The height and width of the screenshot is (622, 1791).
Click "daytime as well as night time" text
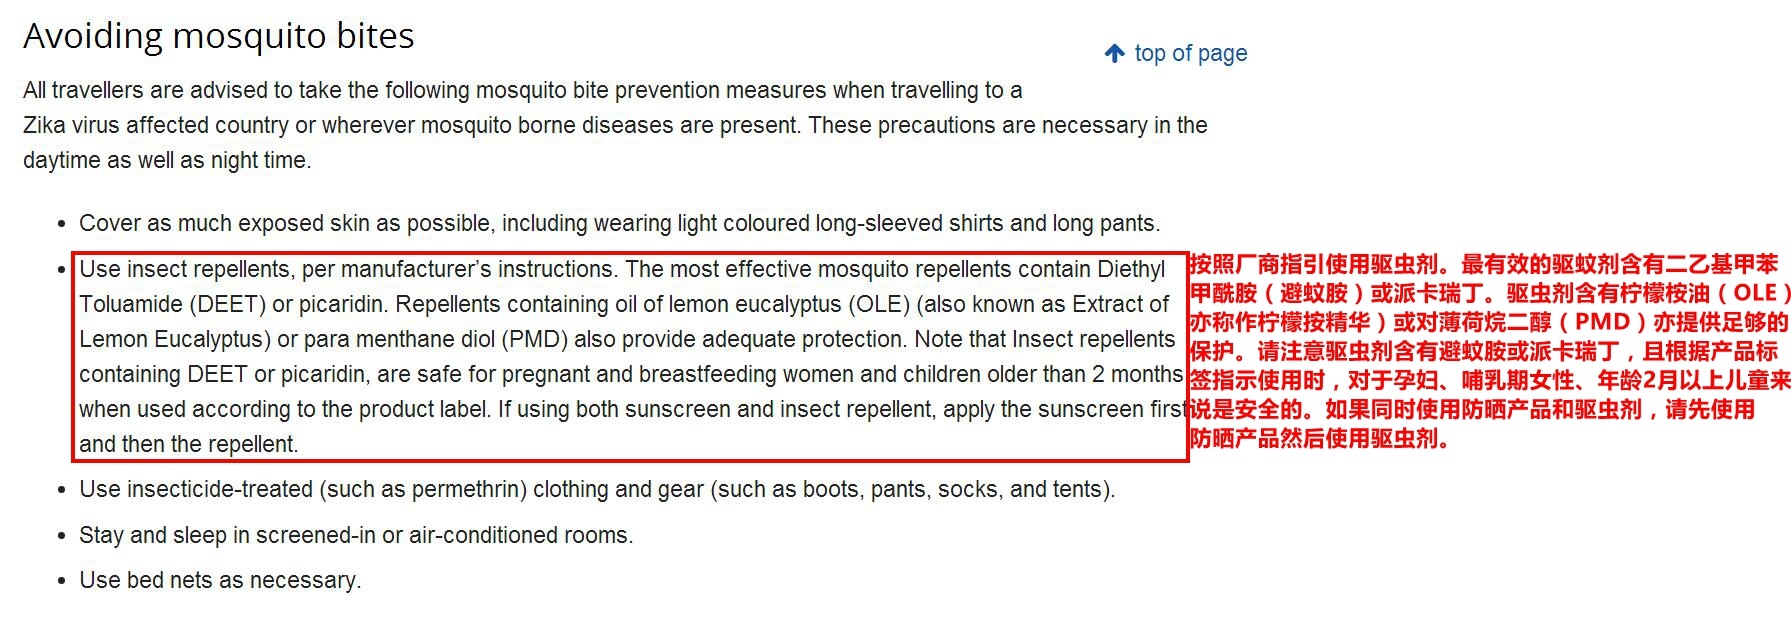[166, 160]
